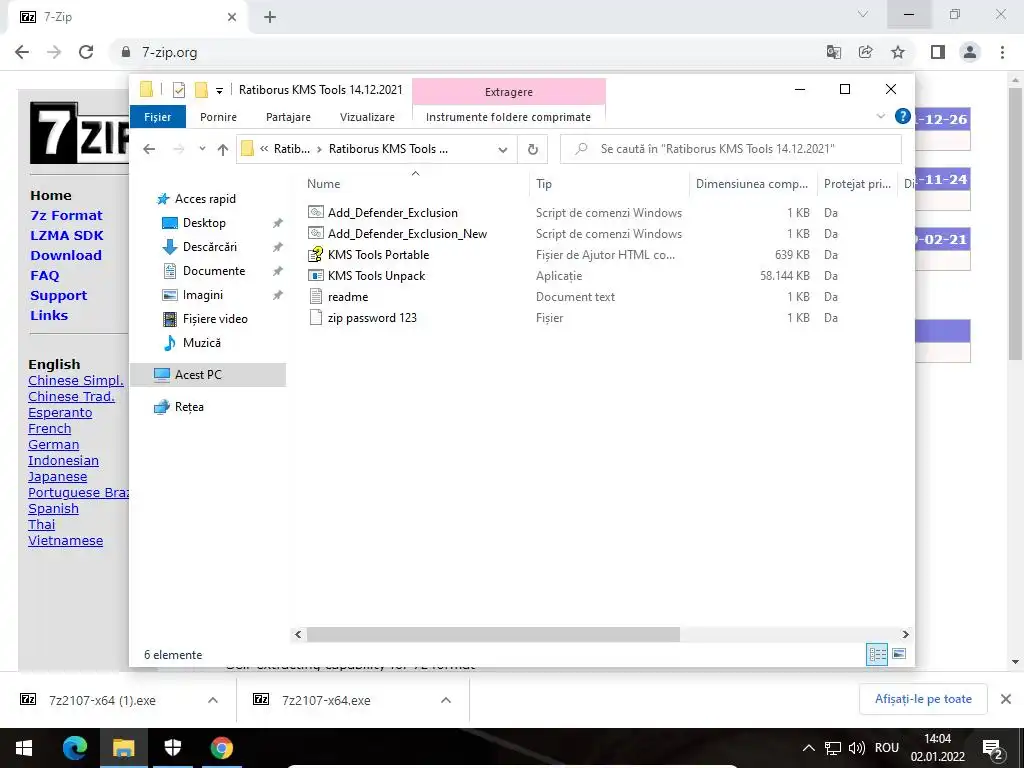Open Chrome tab search chevron
1024x768 pixels.
tap(863, 14)
